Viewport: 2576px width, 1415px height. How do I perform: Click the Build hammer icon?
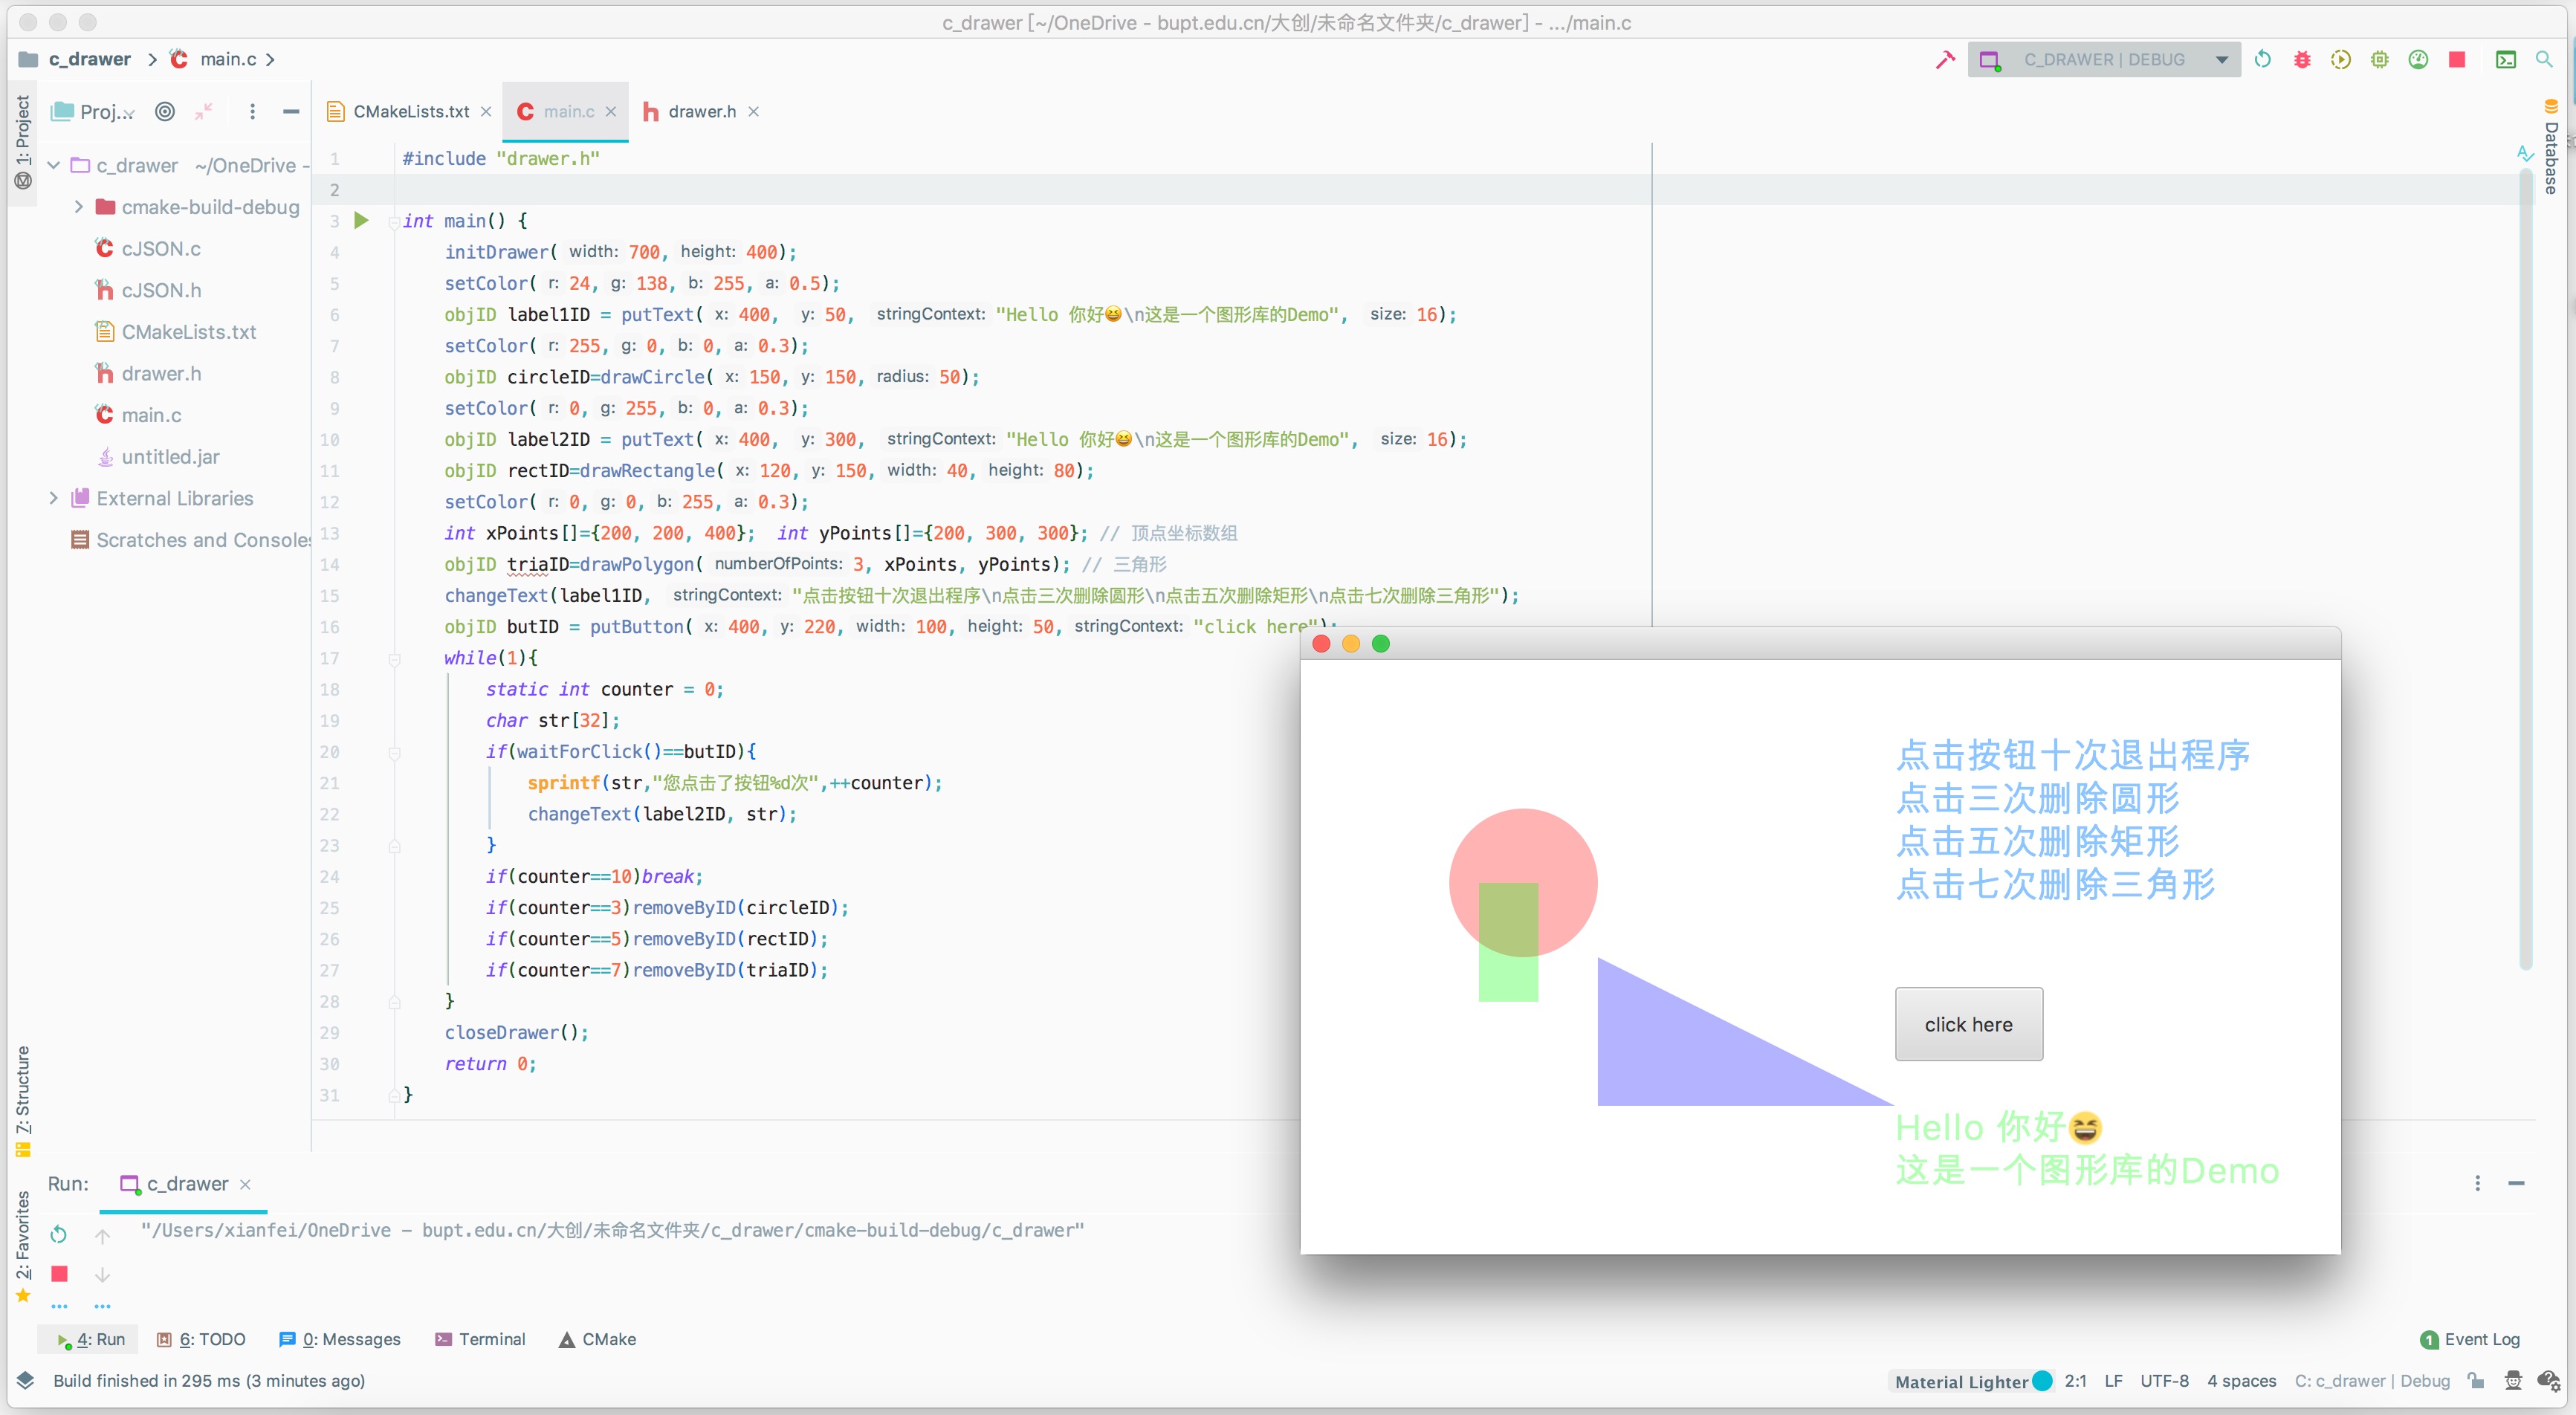click(x=1945, y=60)
